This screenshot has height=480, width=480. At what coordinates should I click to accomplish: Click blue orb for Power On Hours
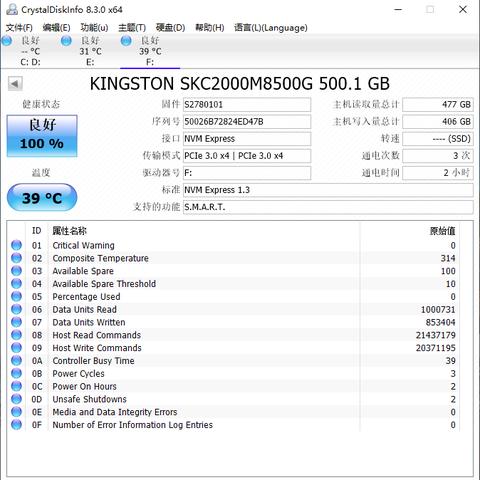click(x=16, y=386)
